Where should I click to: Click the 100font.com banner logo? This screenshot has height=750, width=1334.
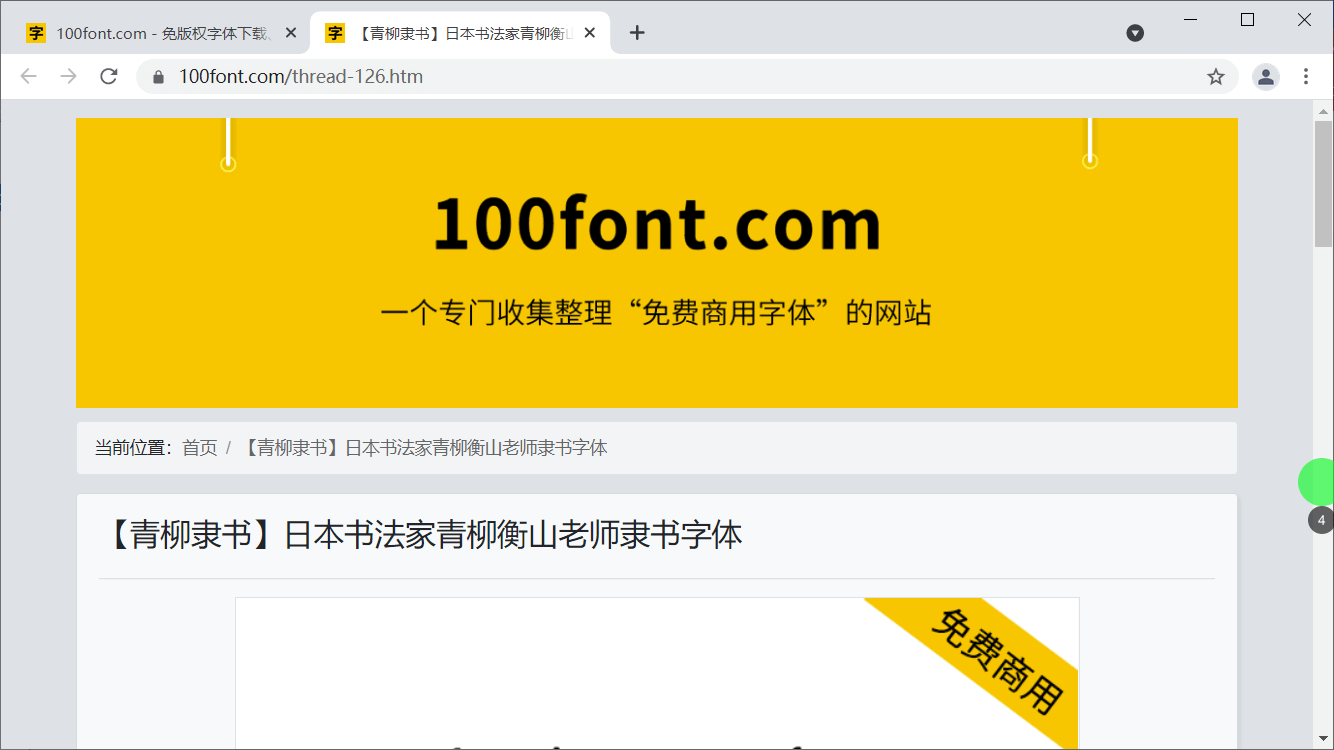657,223
